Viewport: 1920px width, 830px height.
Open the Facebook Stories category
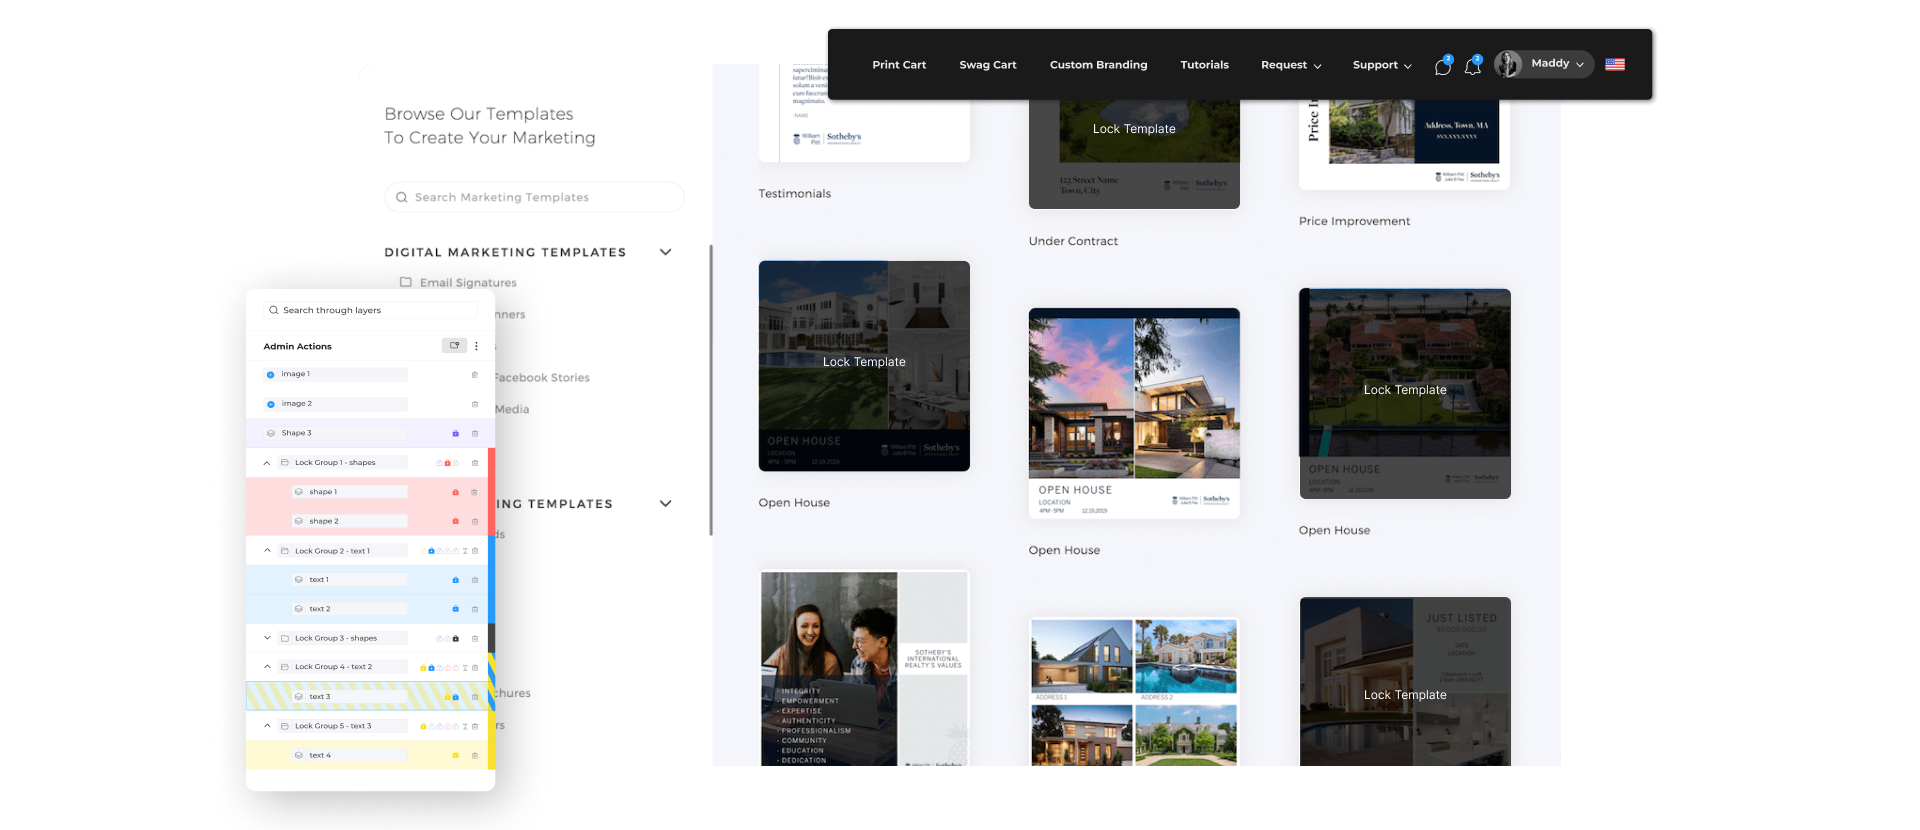(x=541, y=378)
